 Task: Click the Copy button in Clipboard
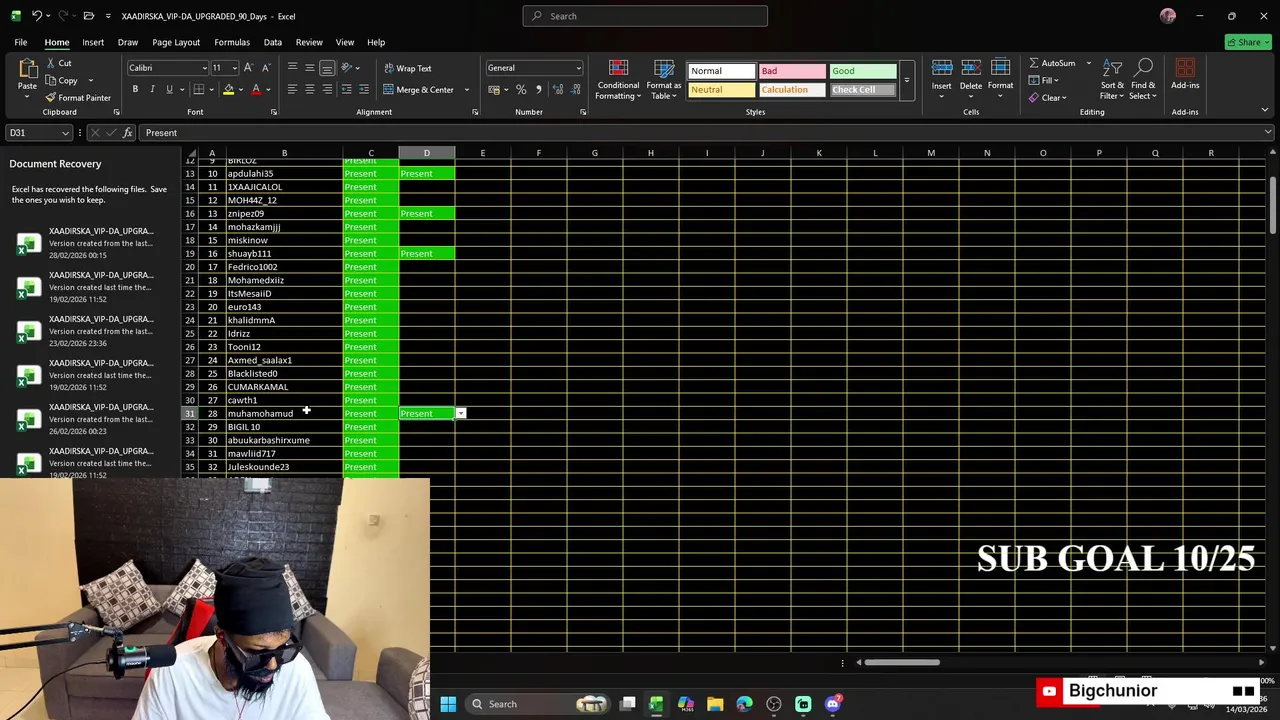click(61, 80)
